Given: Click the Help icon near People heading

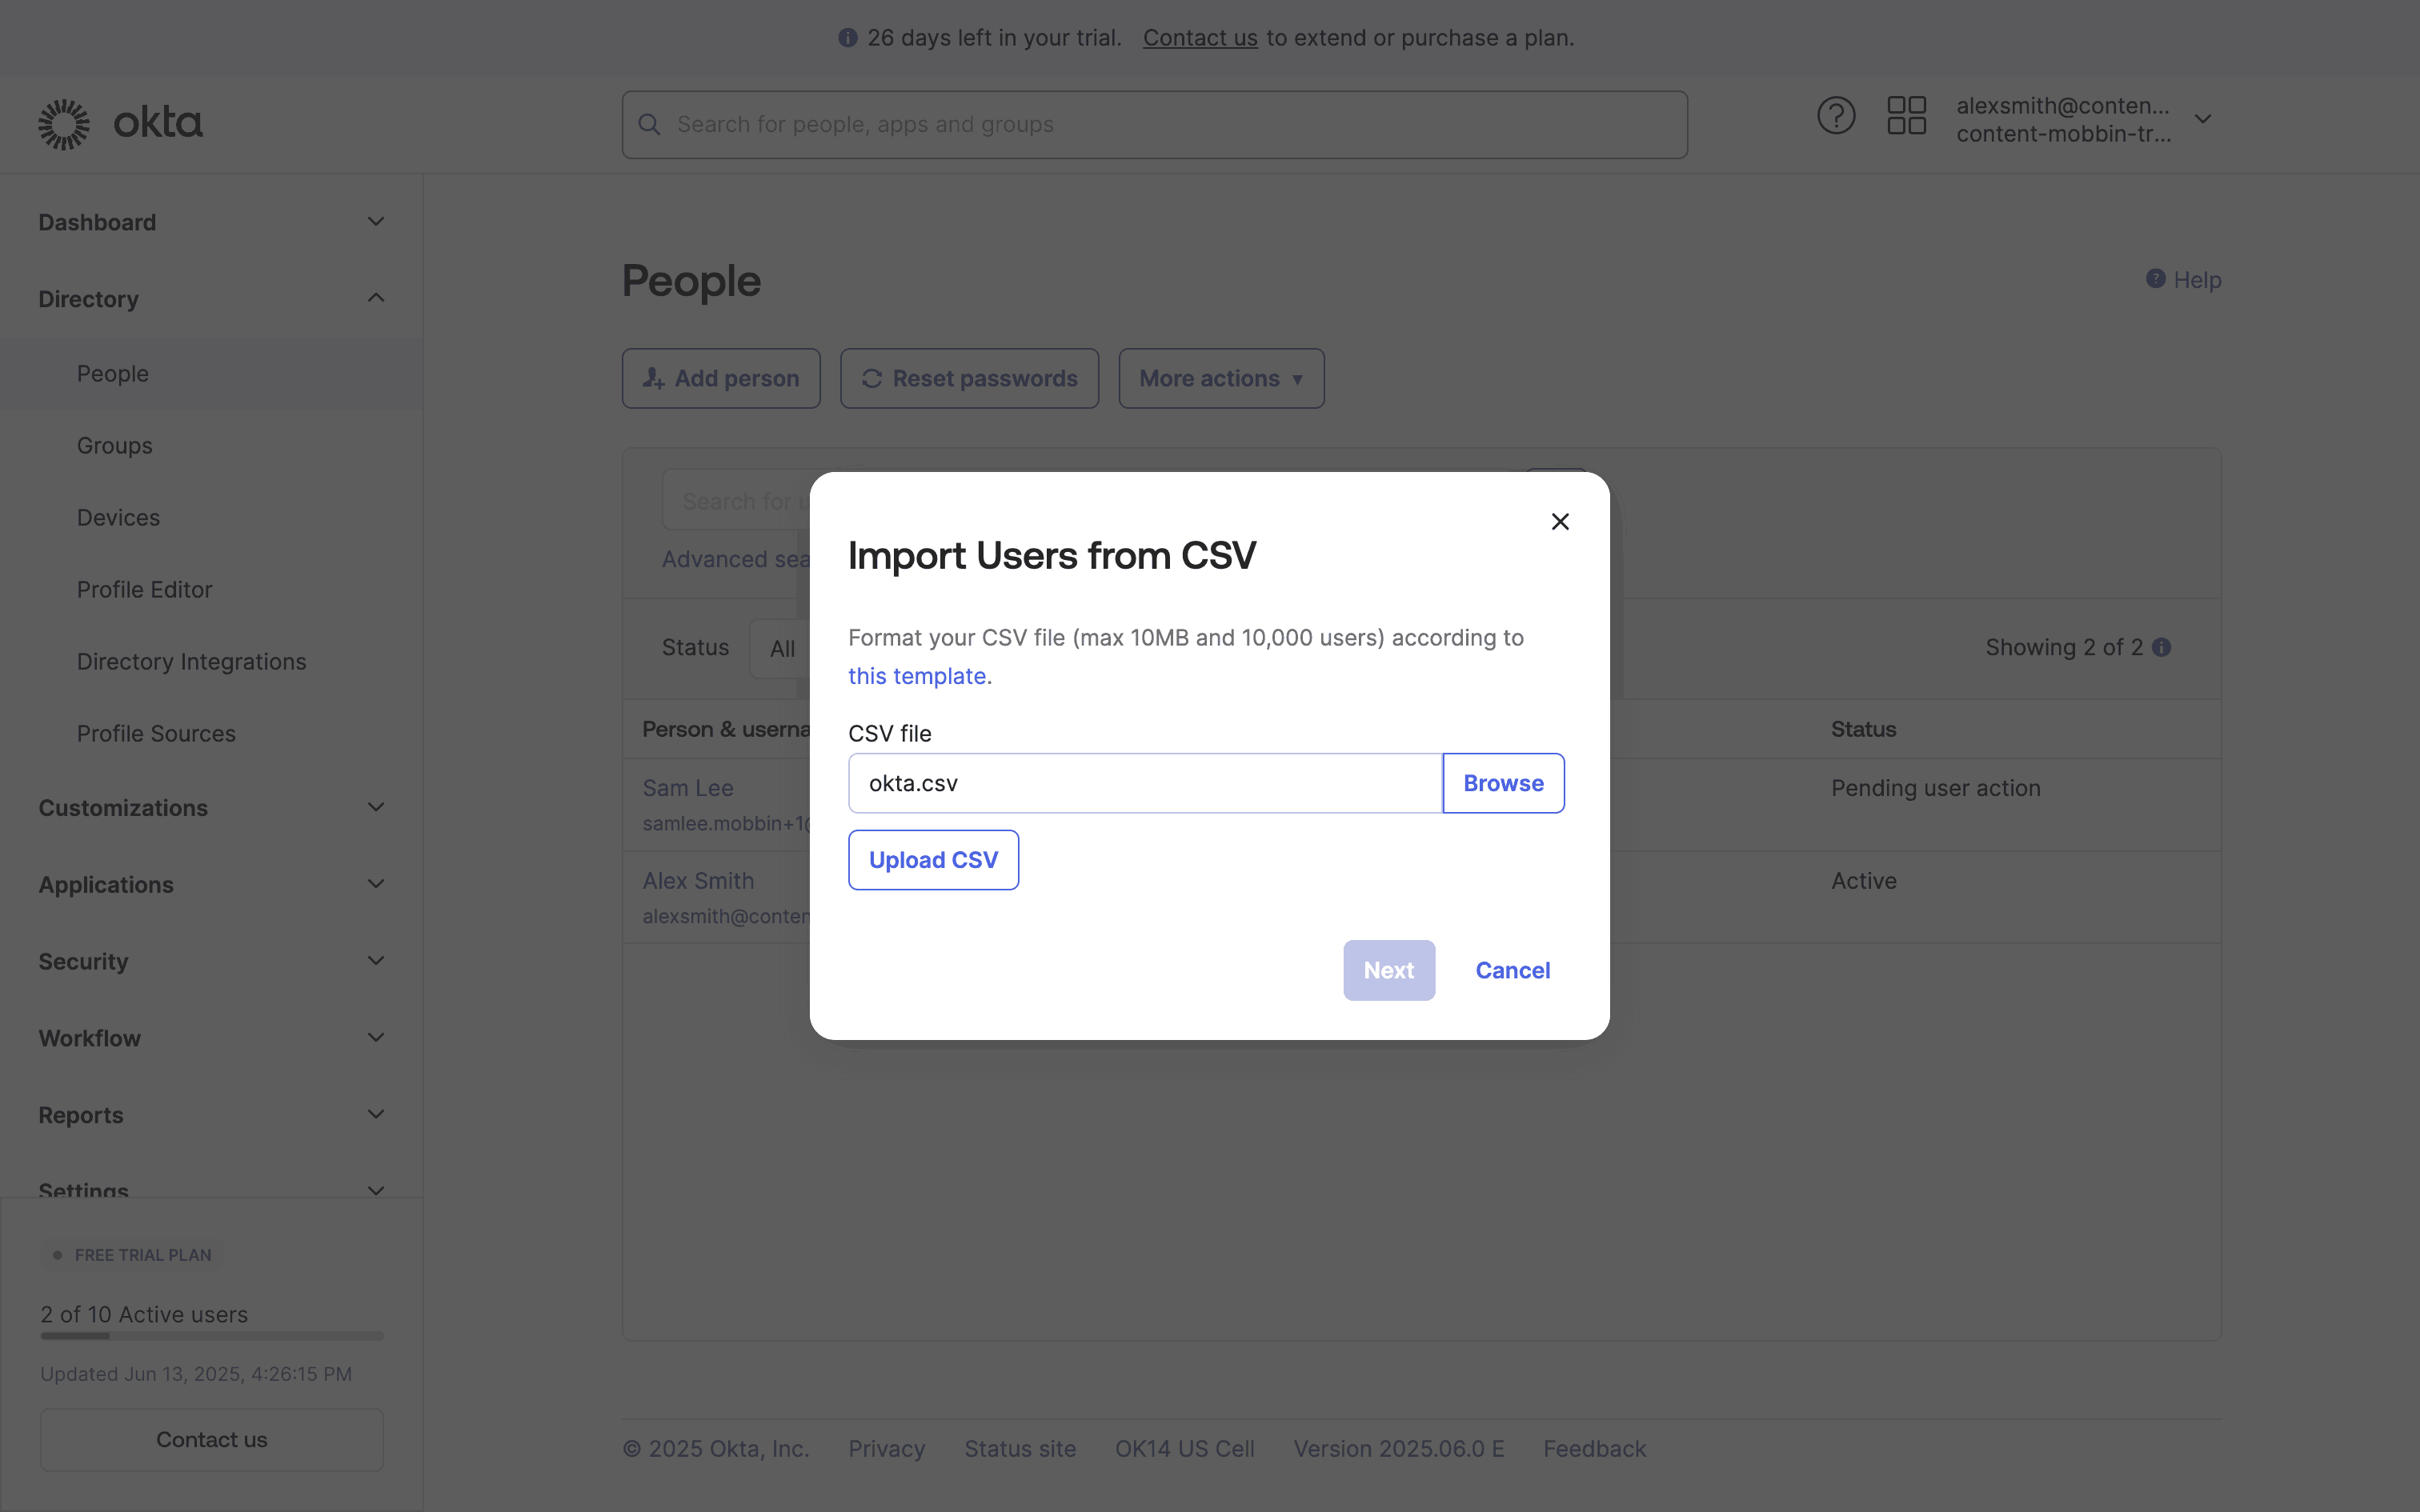Looking at the screenshot, I should click(2156, 279).
